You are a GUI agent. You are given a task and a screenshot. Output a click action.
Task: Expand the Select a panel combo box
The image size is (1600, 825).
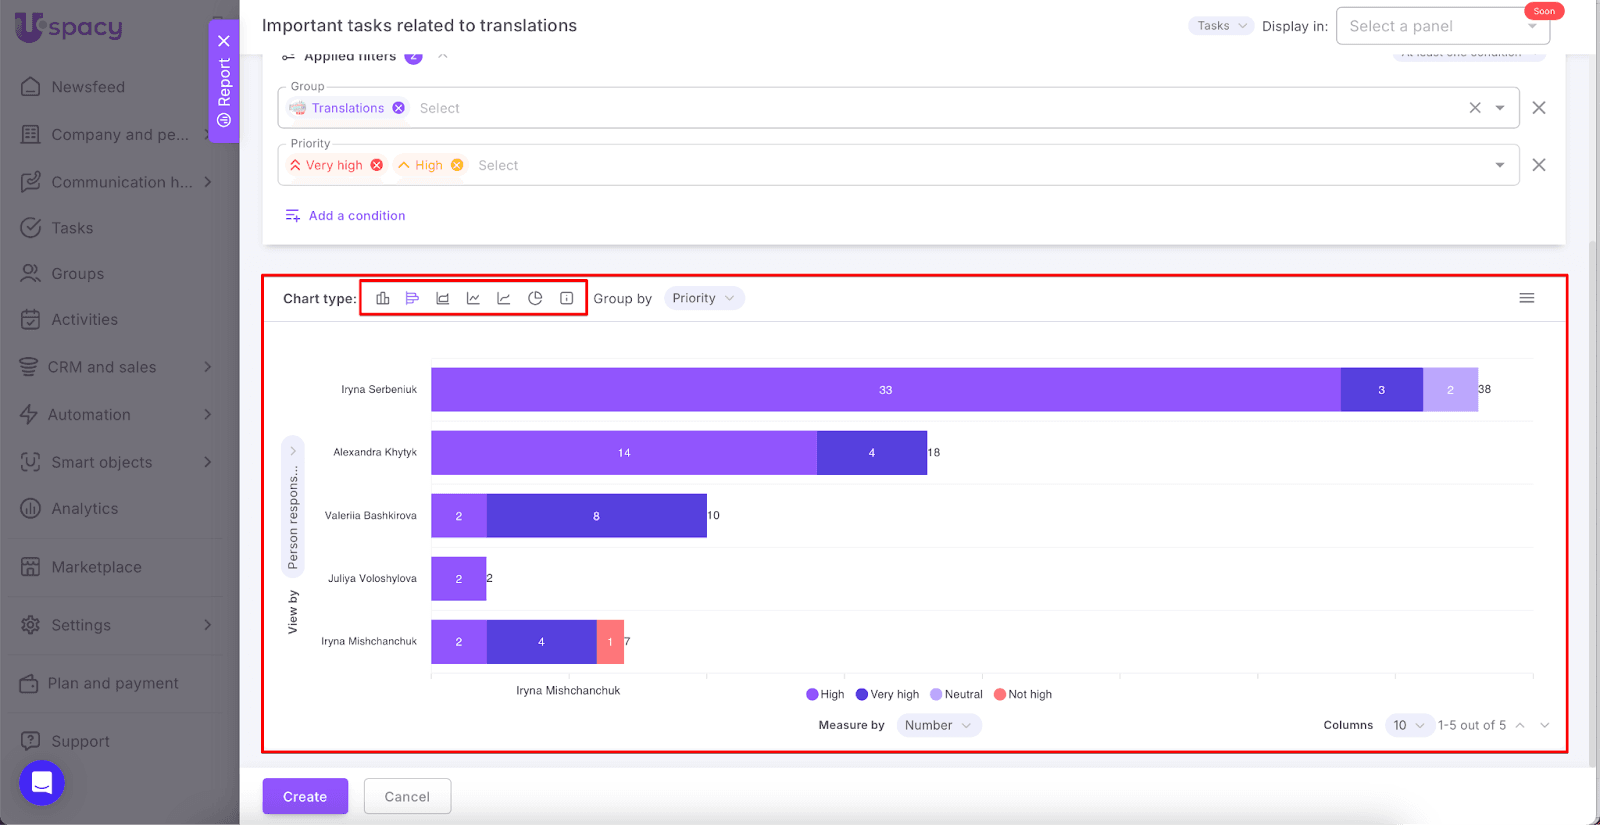click(1442, 26)
